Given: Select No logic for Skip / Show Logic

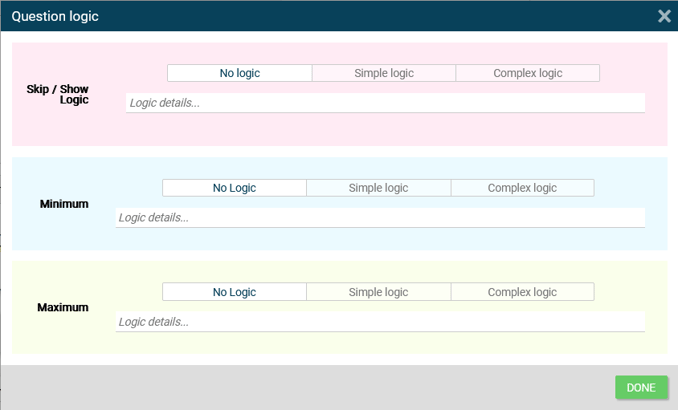Looking at the screenshot, I should coord(240,73).
